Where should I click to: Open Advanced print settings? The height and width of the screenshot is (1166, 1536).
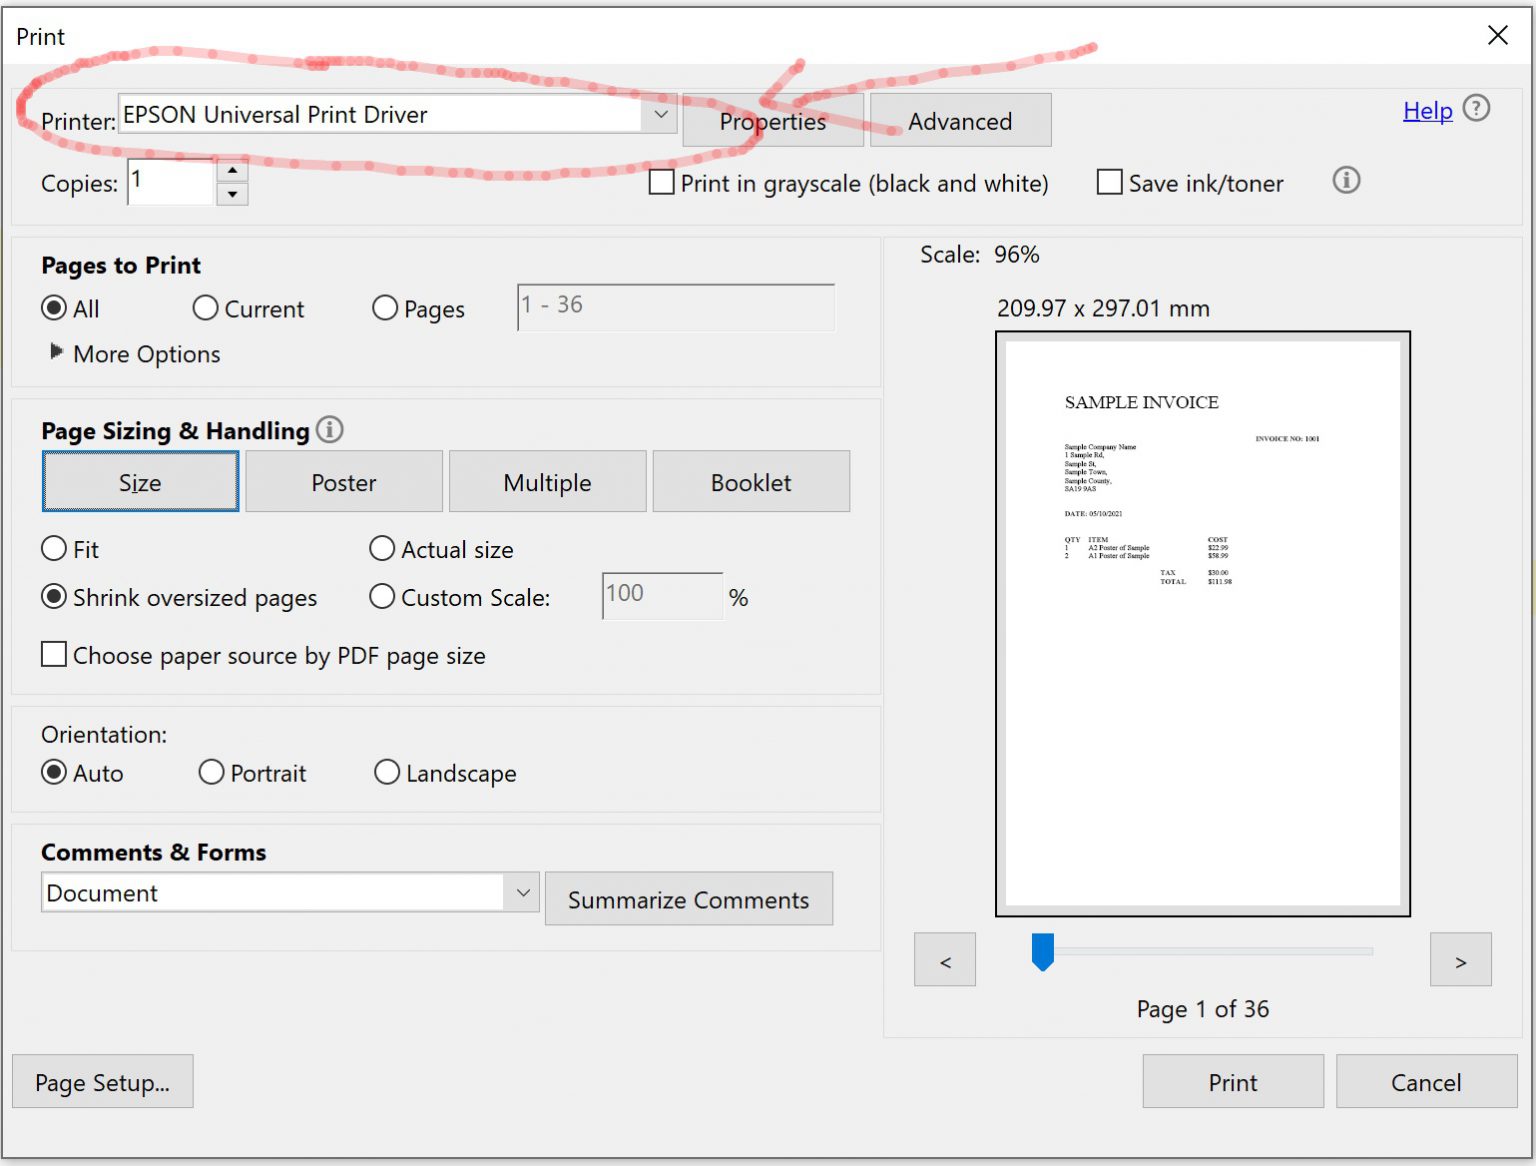pos(959,120)
